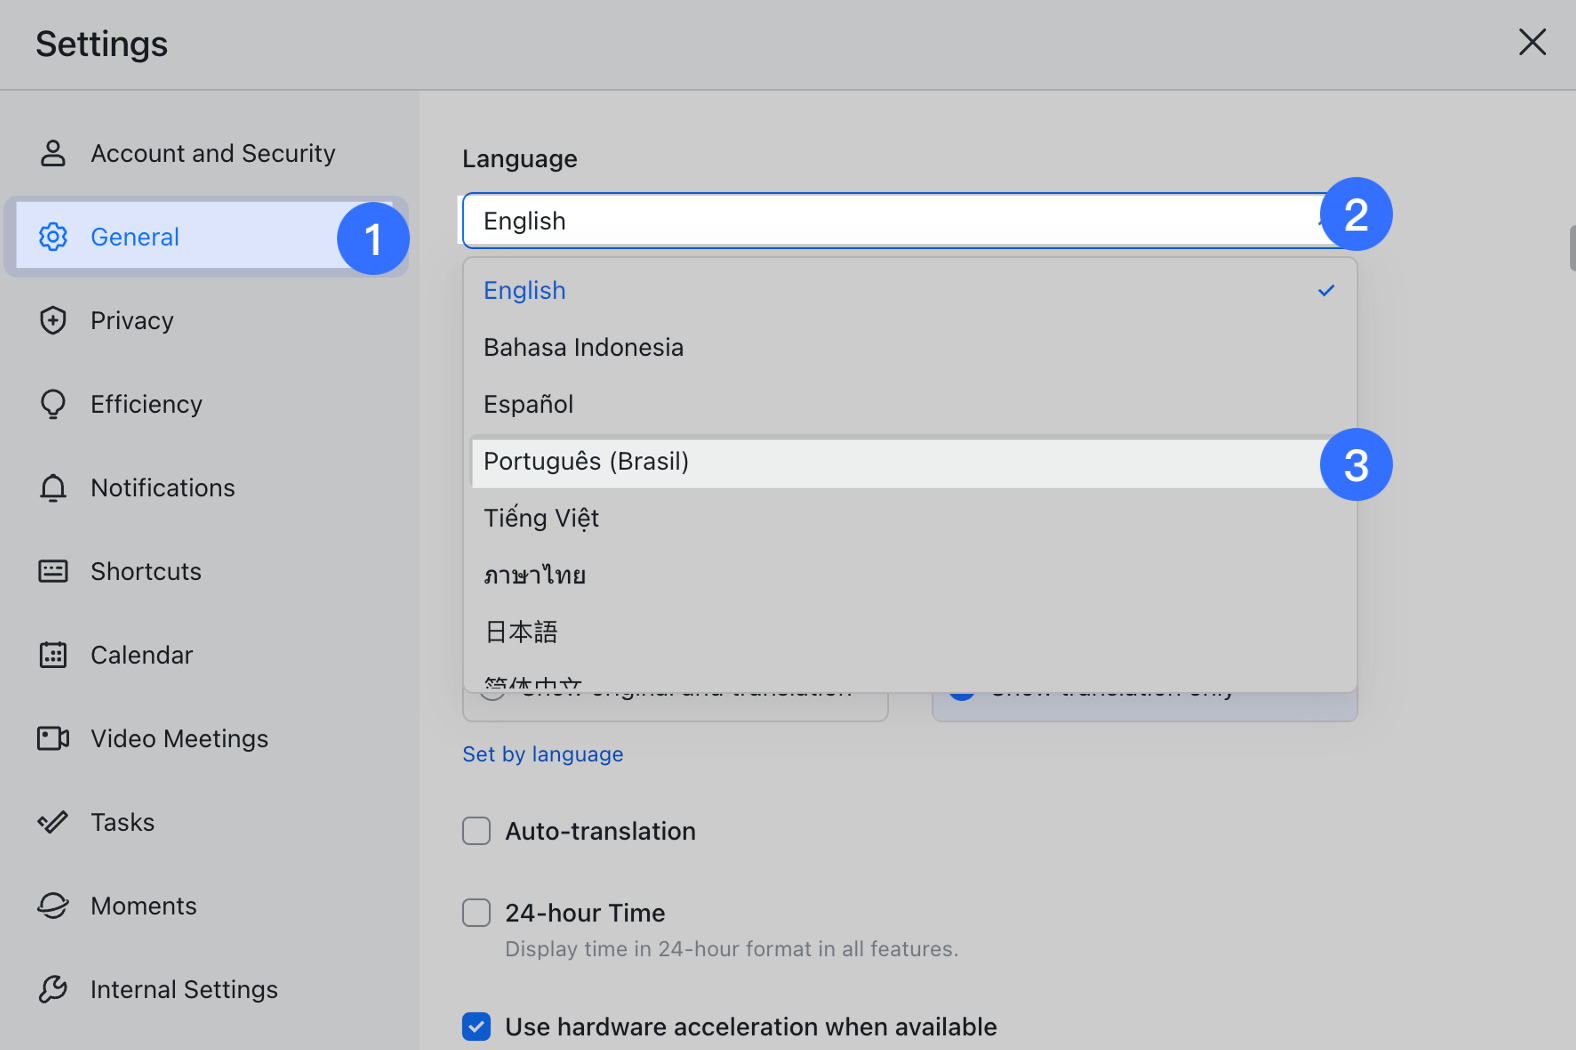The height and width of the screenshot is (1050, 1576).
Task: Enable the Auto-translation checkbox
Action: [477, 831]
